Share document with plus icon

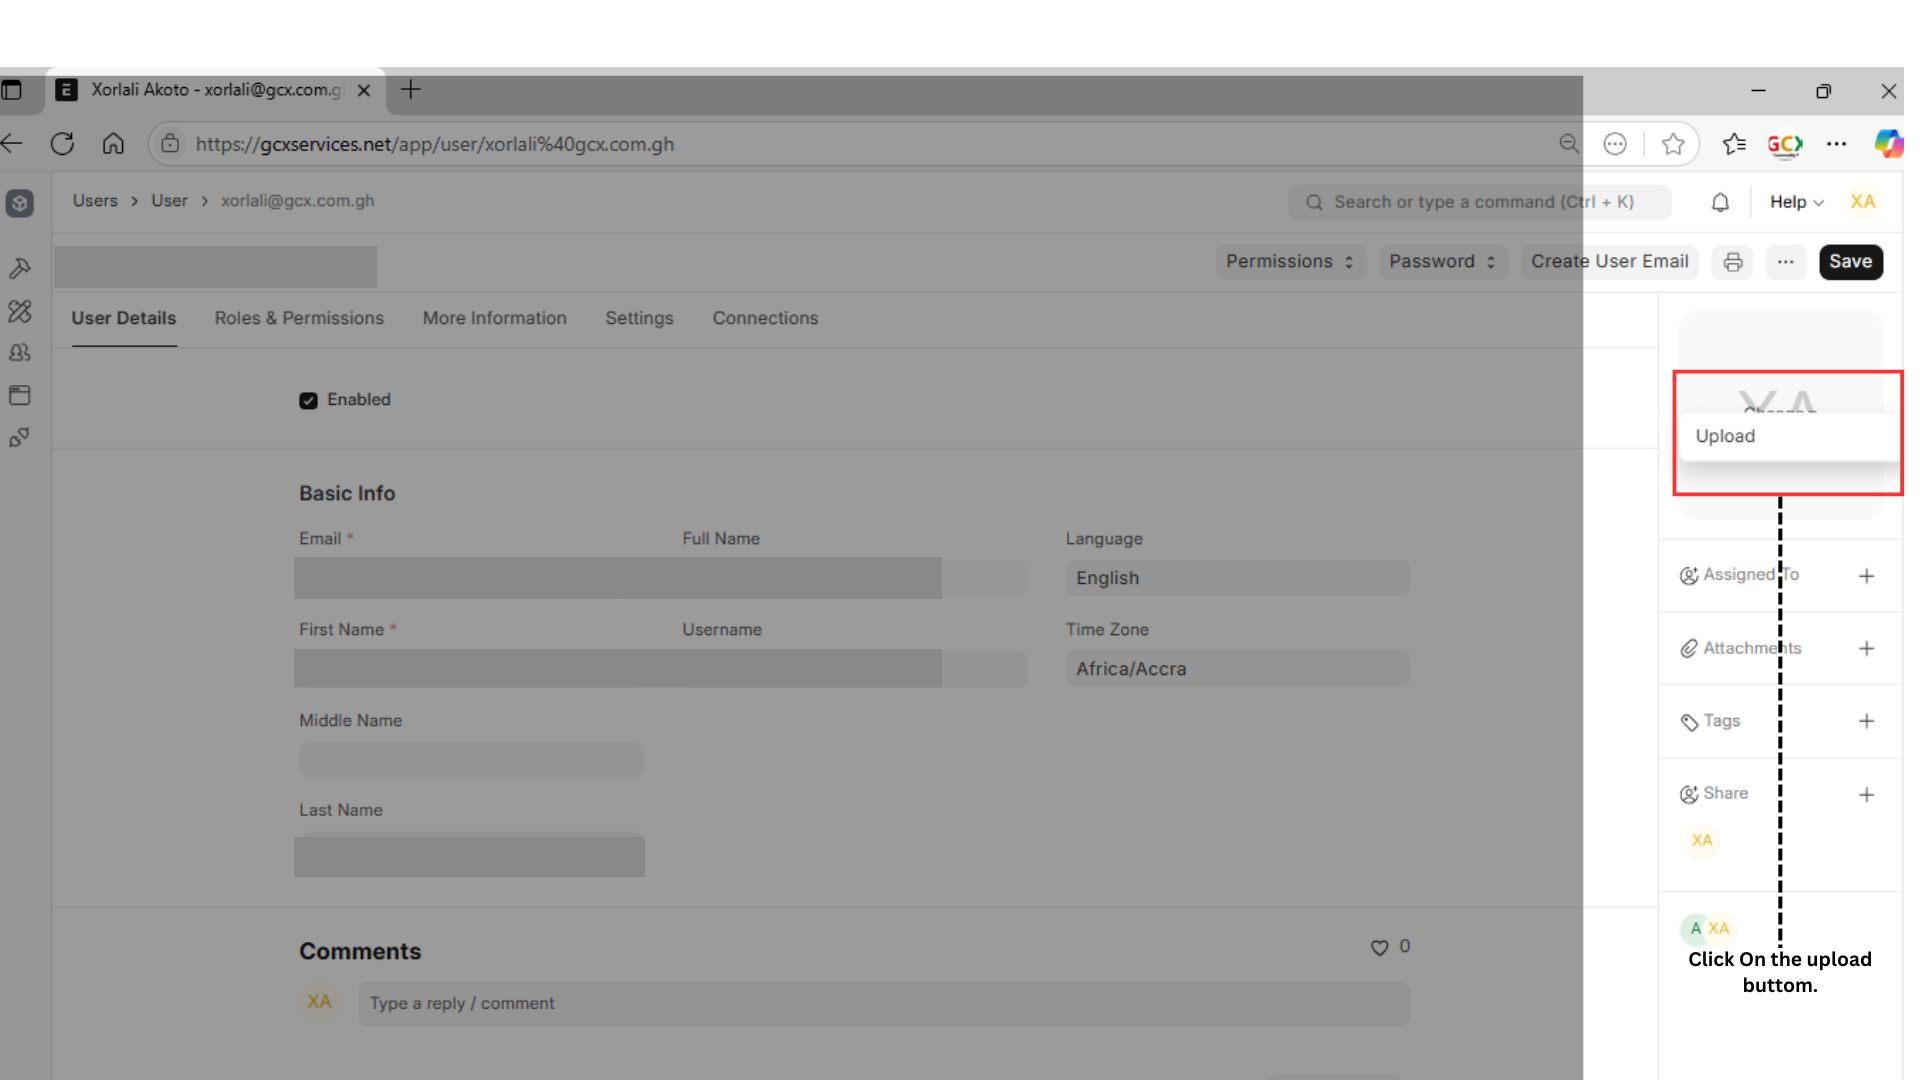(1866, 795)
